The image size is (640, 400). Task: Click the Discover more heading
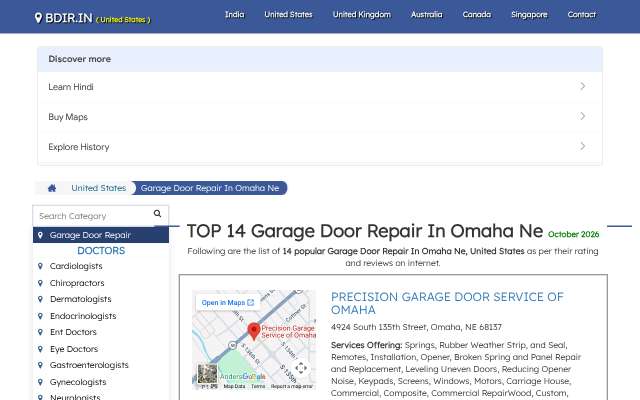pyautogui.click(x=80, y=59)
